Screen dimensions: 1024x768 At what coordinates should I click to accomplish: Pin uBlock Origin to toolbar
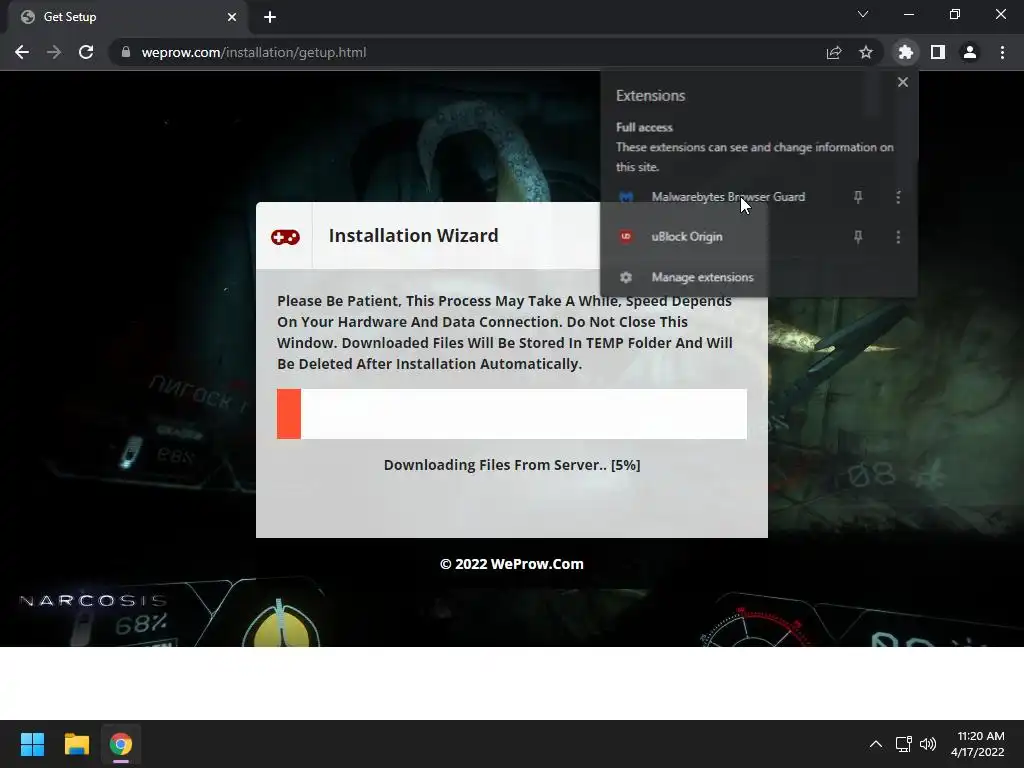pyautogui.click(x=858, y=237)
